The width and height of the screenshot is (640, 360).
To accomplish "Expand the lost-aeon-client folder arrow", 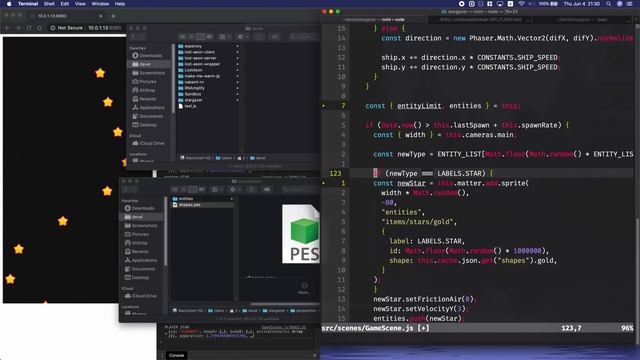I will click(237, 52).
